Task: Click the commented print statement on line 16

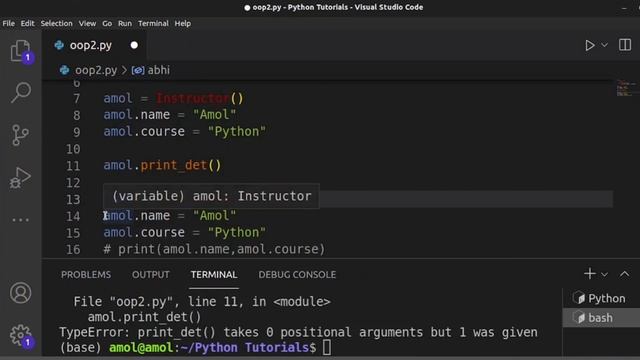Action: 214,249
